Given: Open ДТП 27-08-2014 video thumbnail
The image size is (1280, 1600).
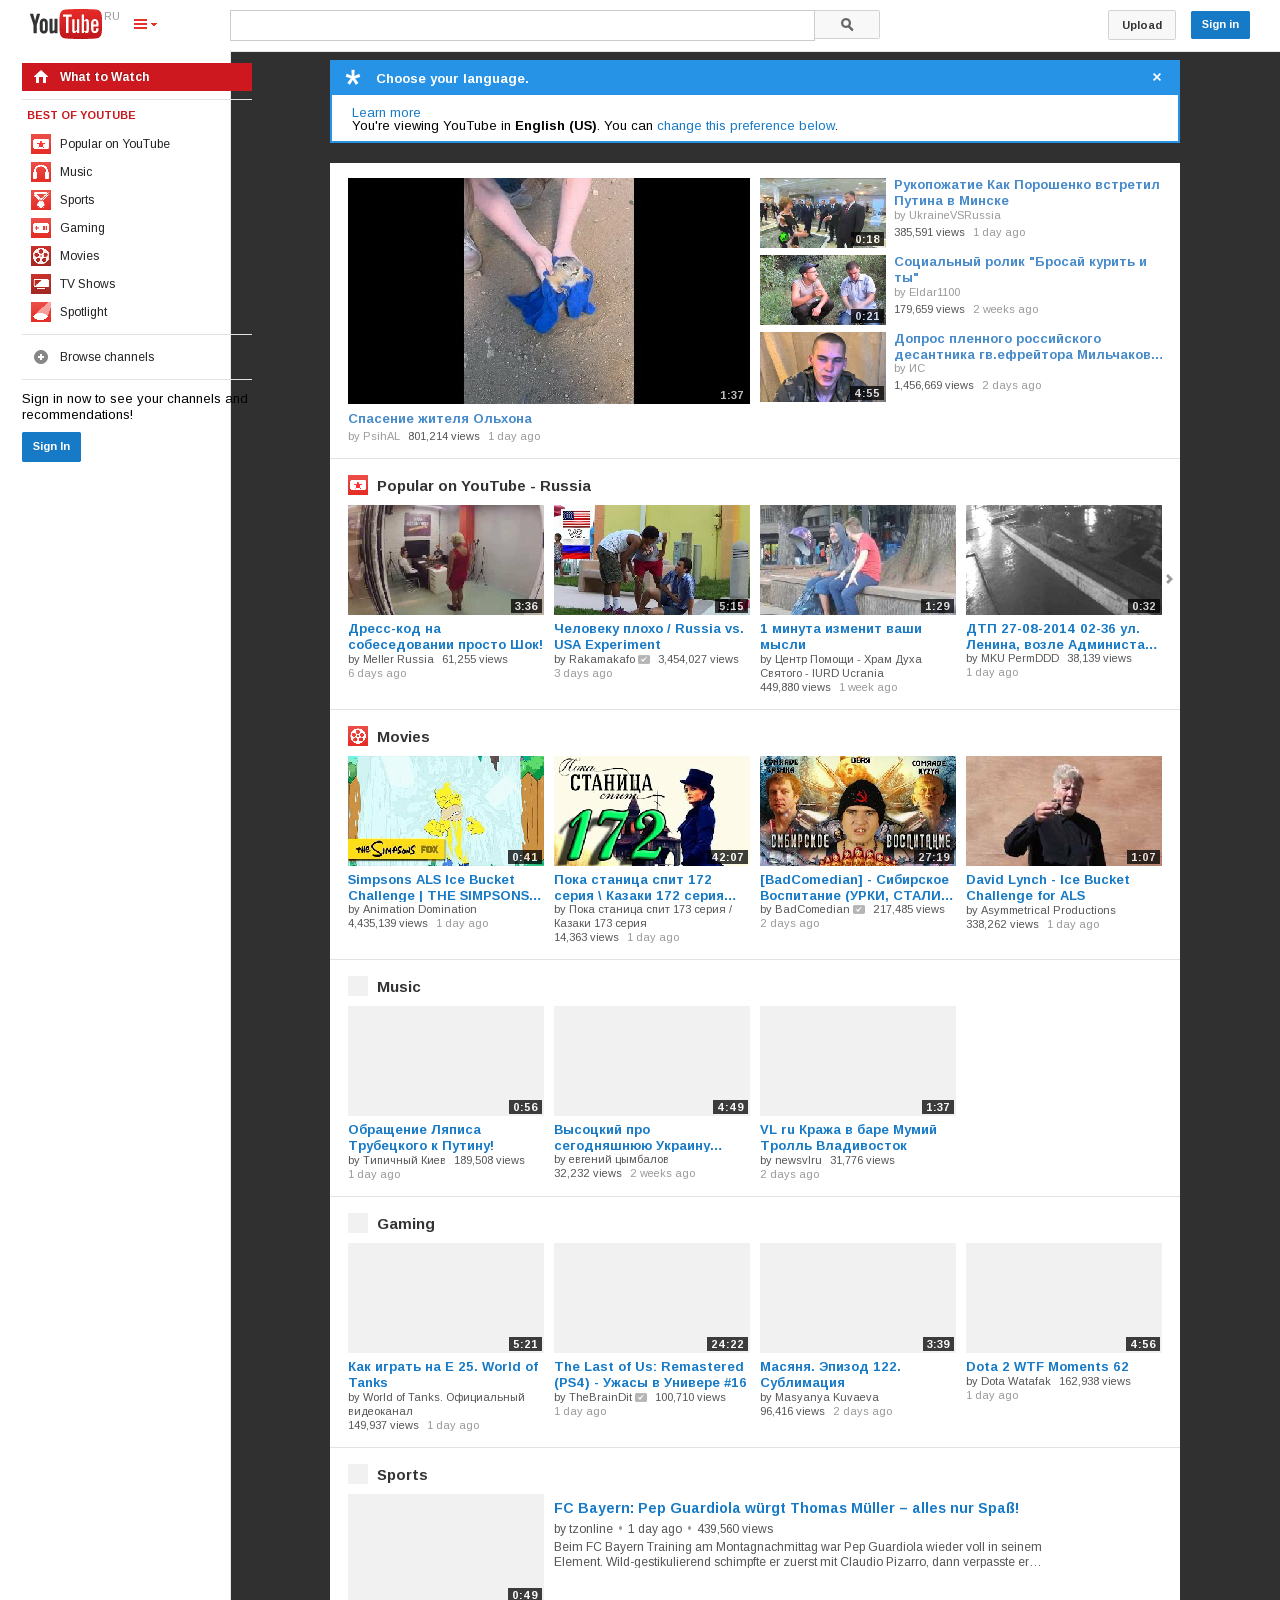Looking at the screenshot, I should pos(1064,560).
